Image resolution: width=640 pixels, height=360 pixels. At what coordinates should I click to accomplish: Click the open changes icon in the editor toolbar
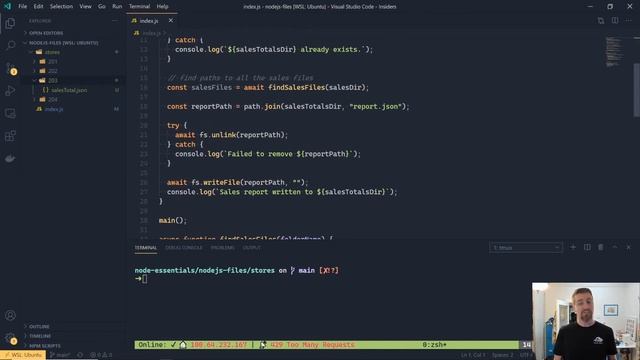[x=601, y=20]
